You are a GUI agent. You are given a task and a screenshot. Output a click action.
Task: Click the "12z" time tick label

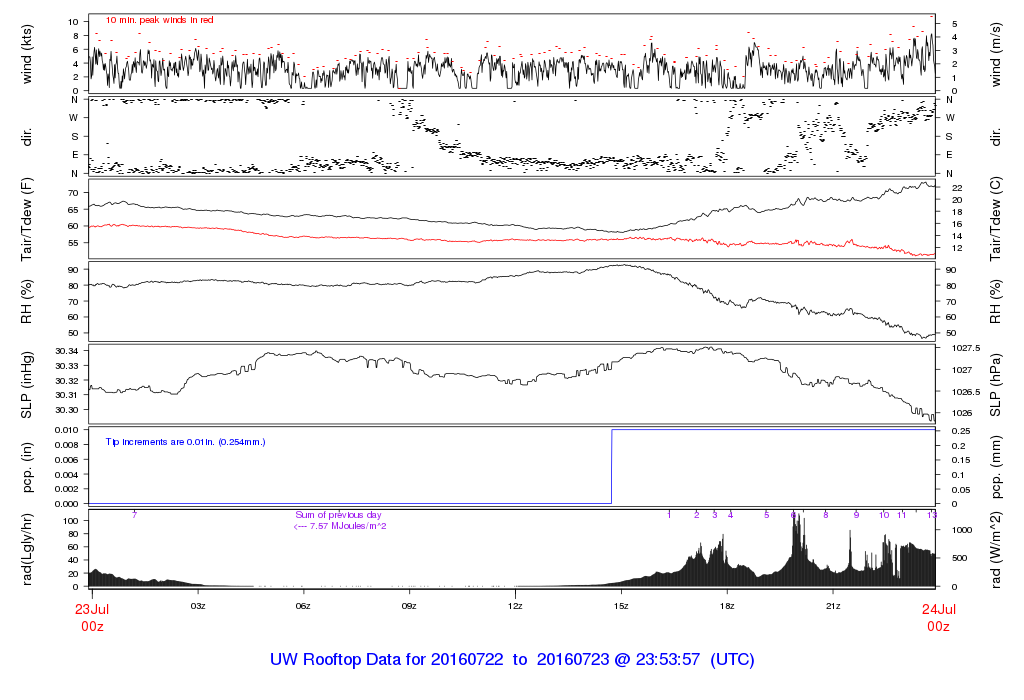[515, 606]
